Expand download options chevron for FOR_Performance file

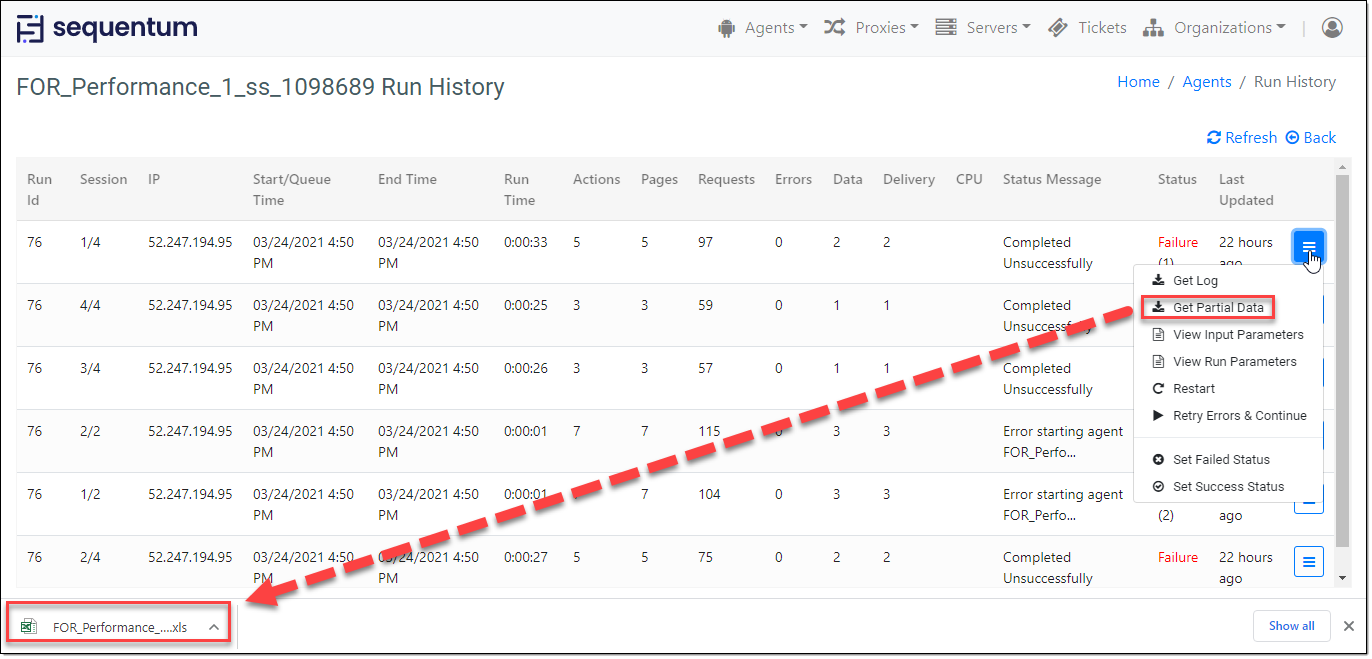pos(214,627)
